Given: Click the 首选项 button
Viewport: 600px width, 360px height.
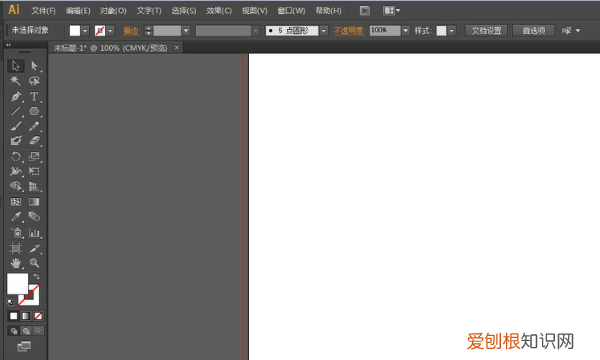Looking at the screenshot, I should click(534, 31).
